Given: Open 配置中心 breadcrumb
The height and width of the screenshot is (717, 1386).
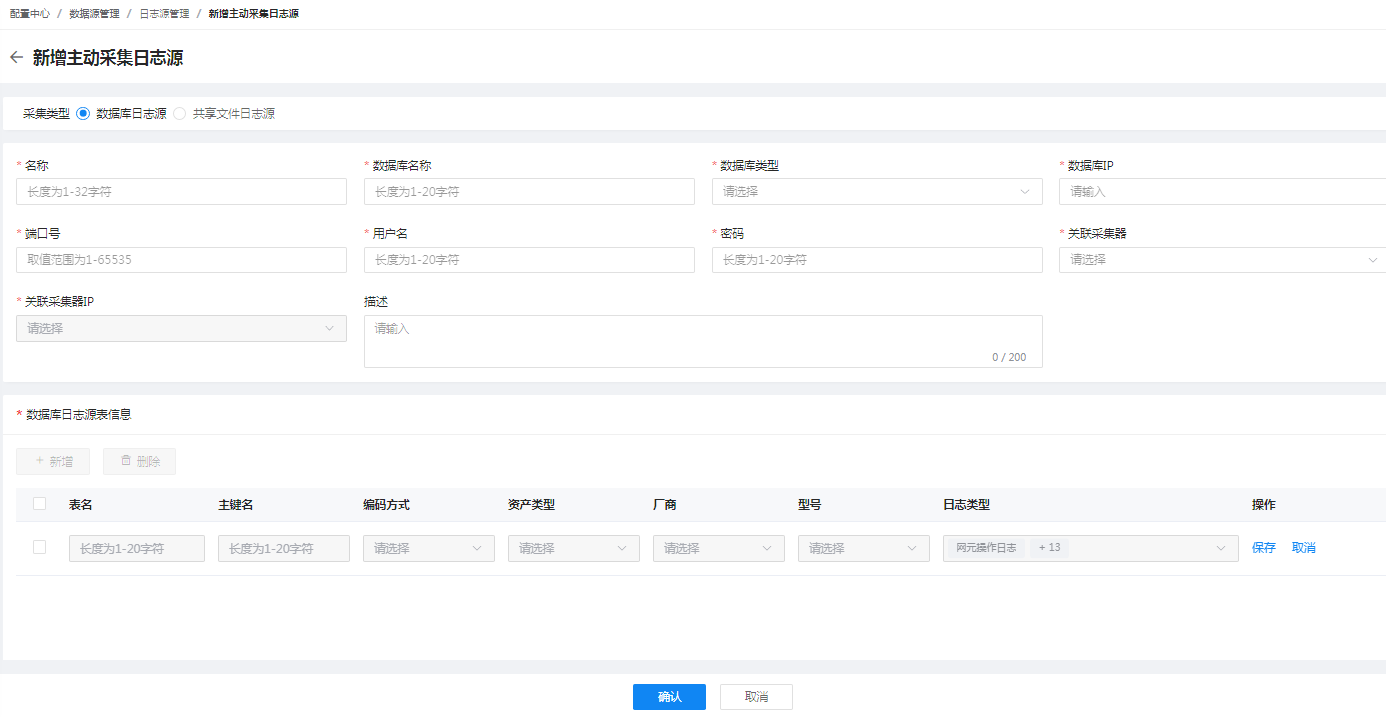Looking at the screenshot, I should pos(30,14).
